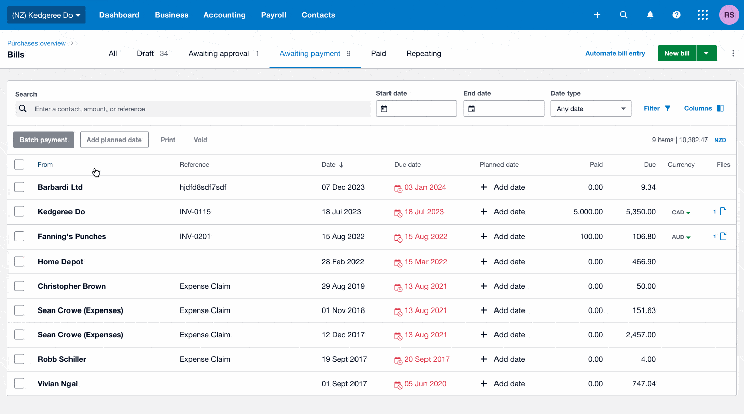Expand the New bill dropdown arrow

click(707, 53)
